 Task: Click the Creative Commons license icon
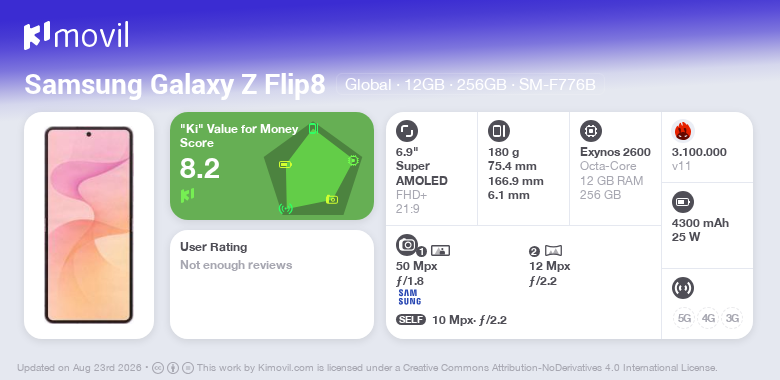[x=158, y=368]
